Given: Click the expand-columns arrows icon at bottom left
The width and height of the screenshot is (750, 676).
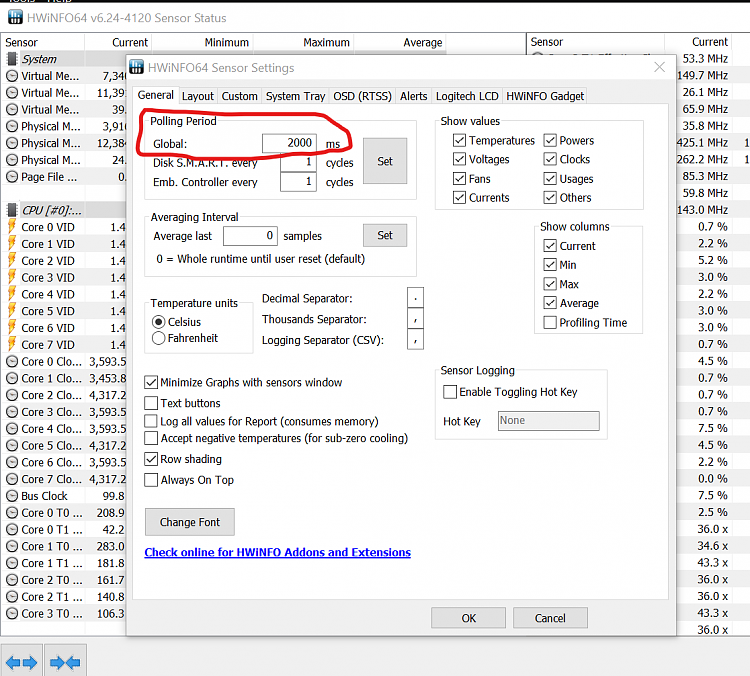Looking at the screenshot, I should pyautogui.click(x=22, y=663).
